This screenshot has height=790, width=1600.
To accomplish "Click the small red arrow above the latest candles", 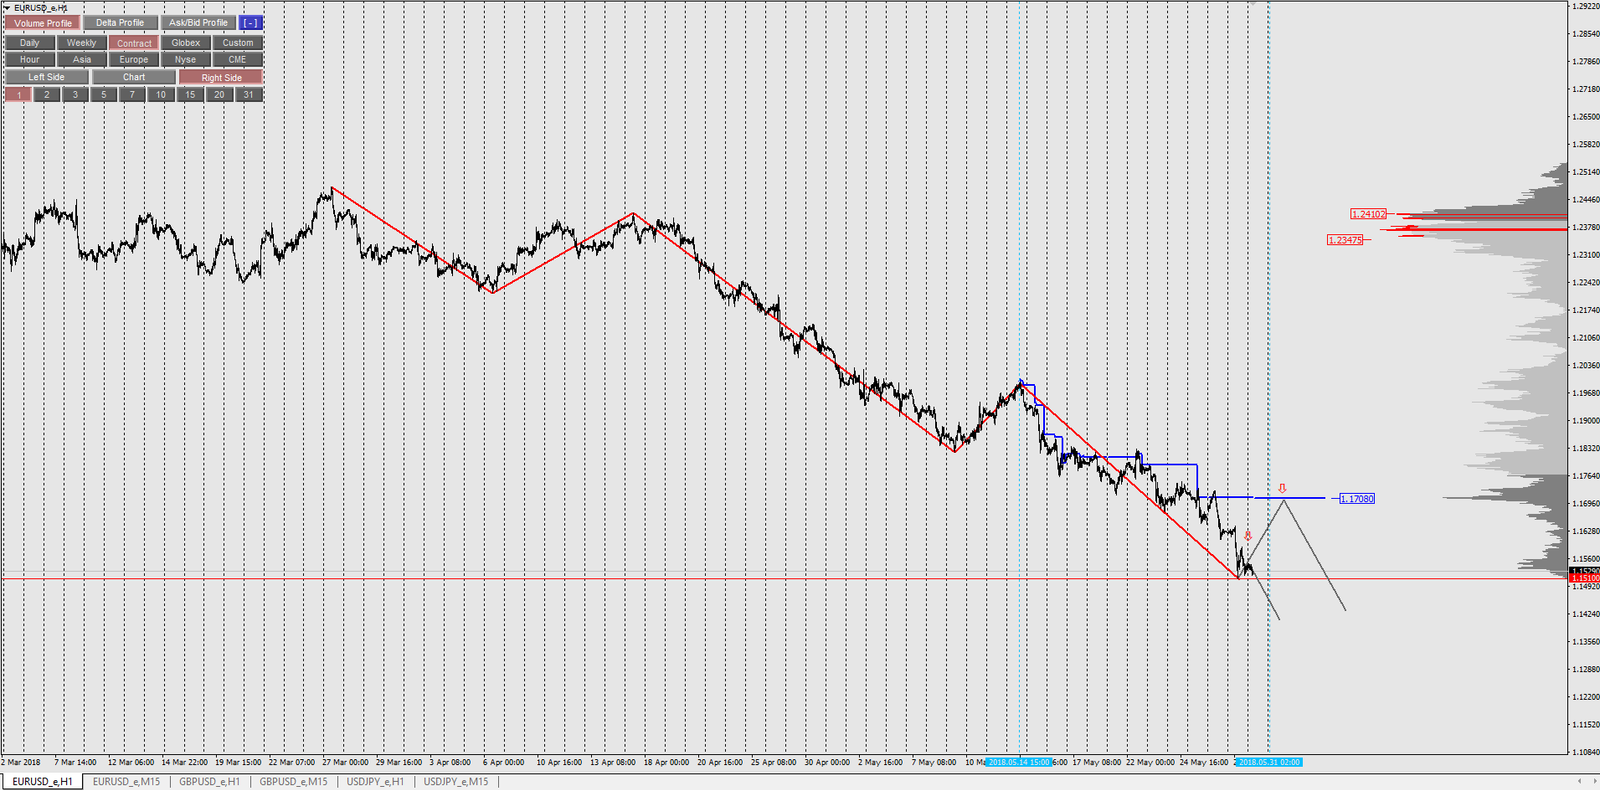I will tap(1248, 536).
